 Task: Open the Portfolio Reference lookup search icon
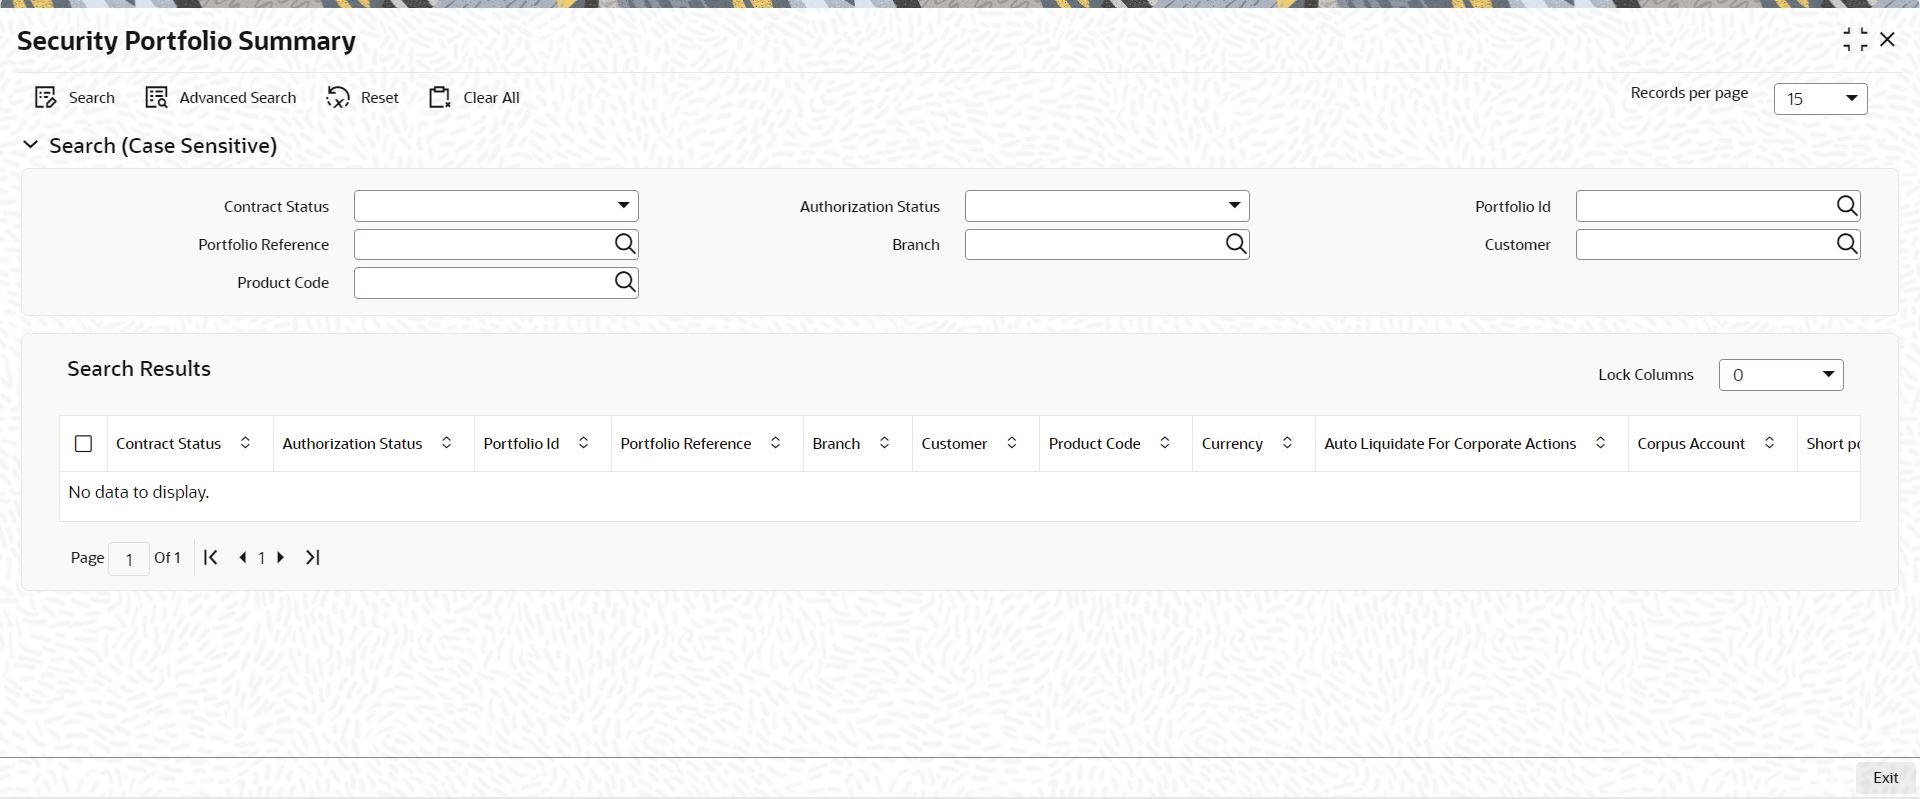[x=625, y=244]
